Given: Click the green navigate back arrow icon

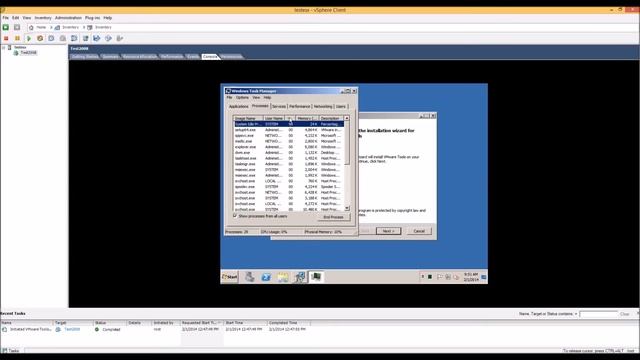Looking at the screenshot, I should point(6,27).
